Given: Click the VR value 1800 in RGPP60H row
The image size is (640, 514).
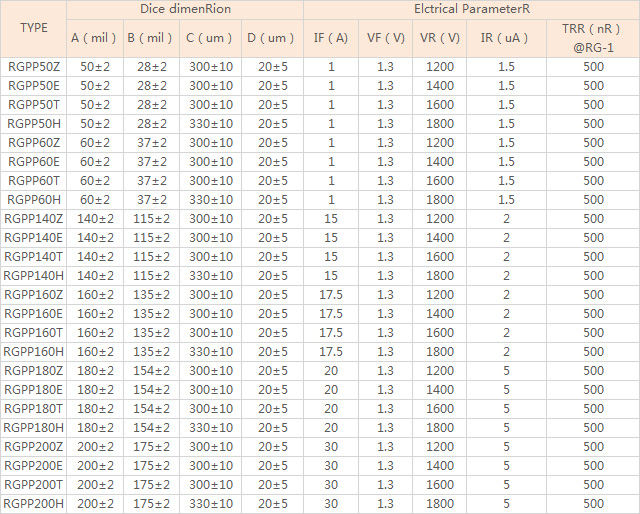Looking at the screenshot, I should [440, 200].
